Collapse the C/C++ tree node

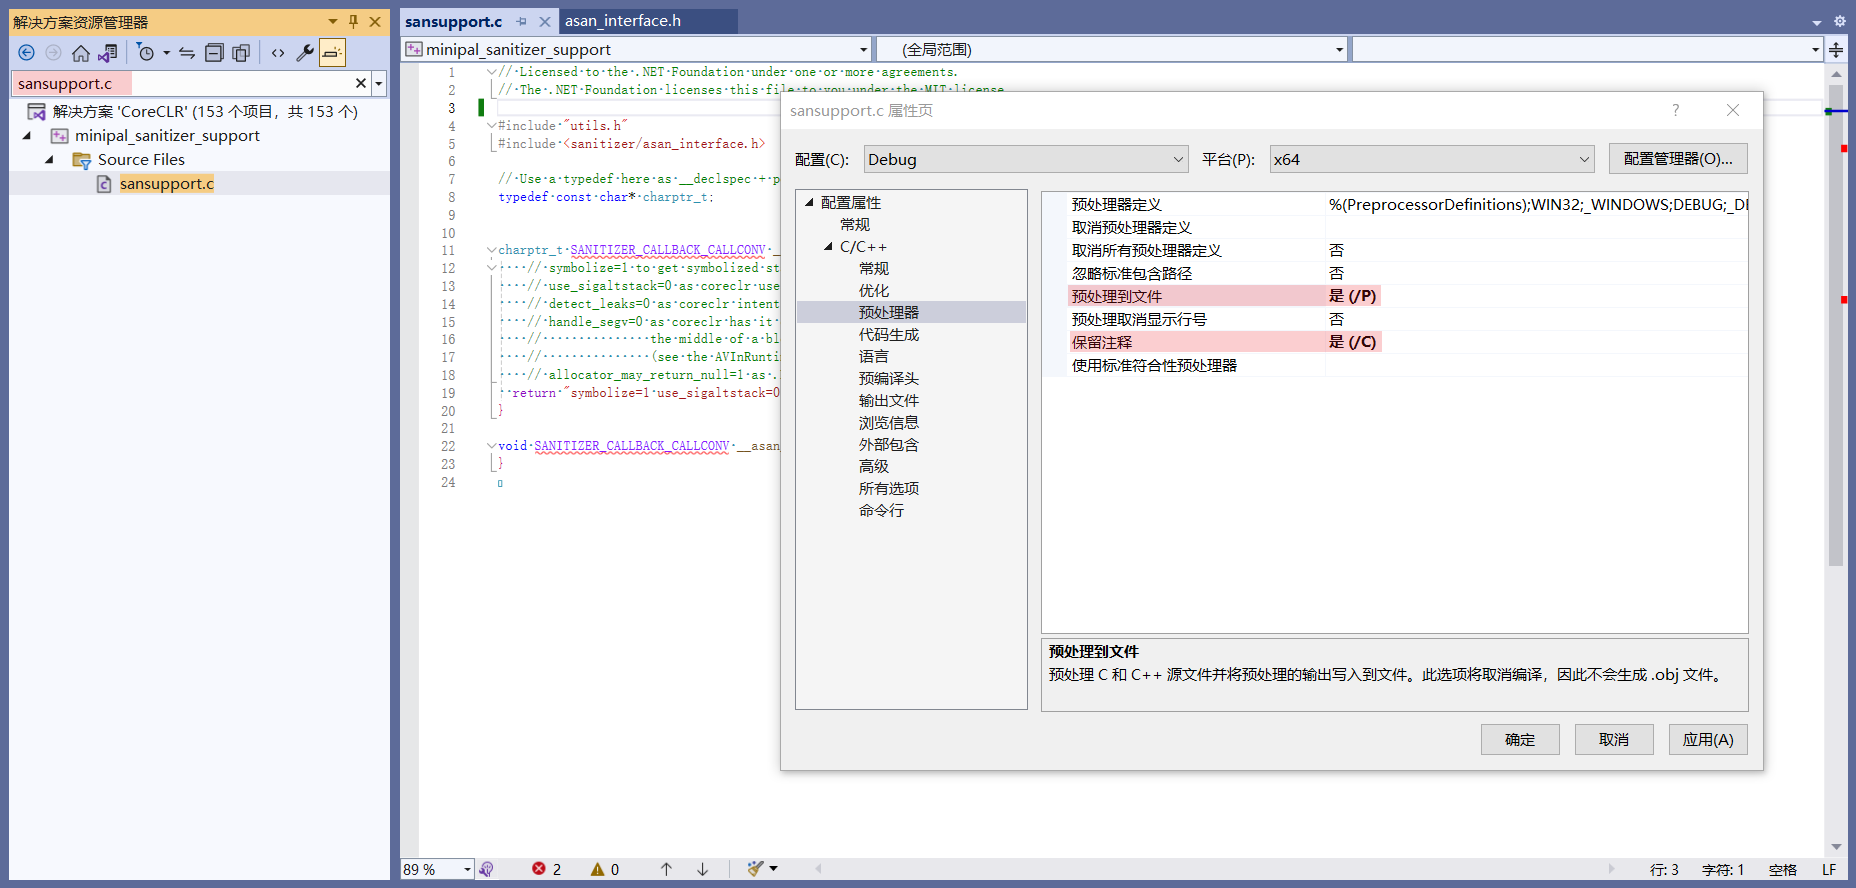(x=828, y=246)
